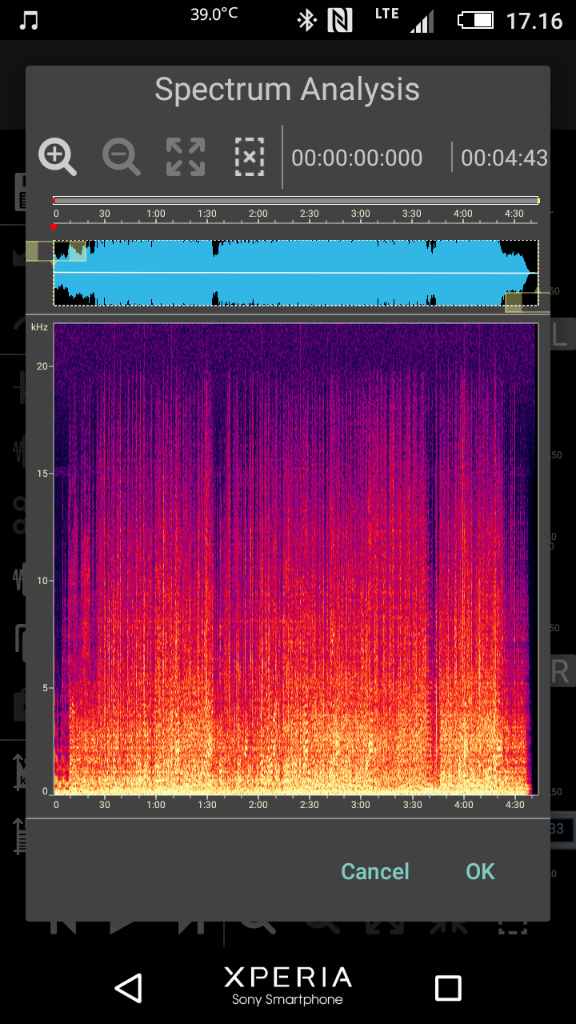Tap the clear selection dashed box icon
Screen dimensions: 576x1024
click(249, 157)
